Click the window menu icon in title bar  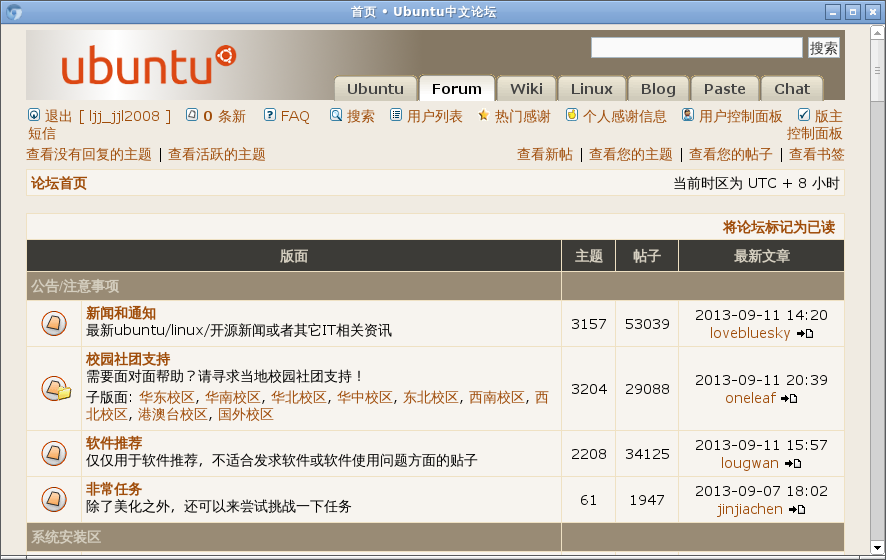15,12
